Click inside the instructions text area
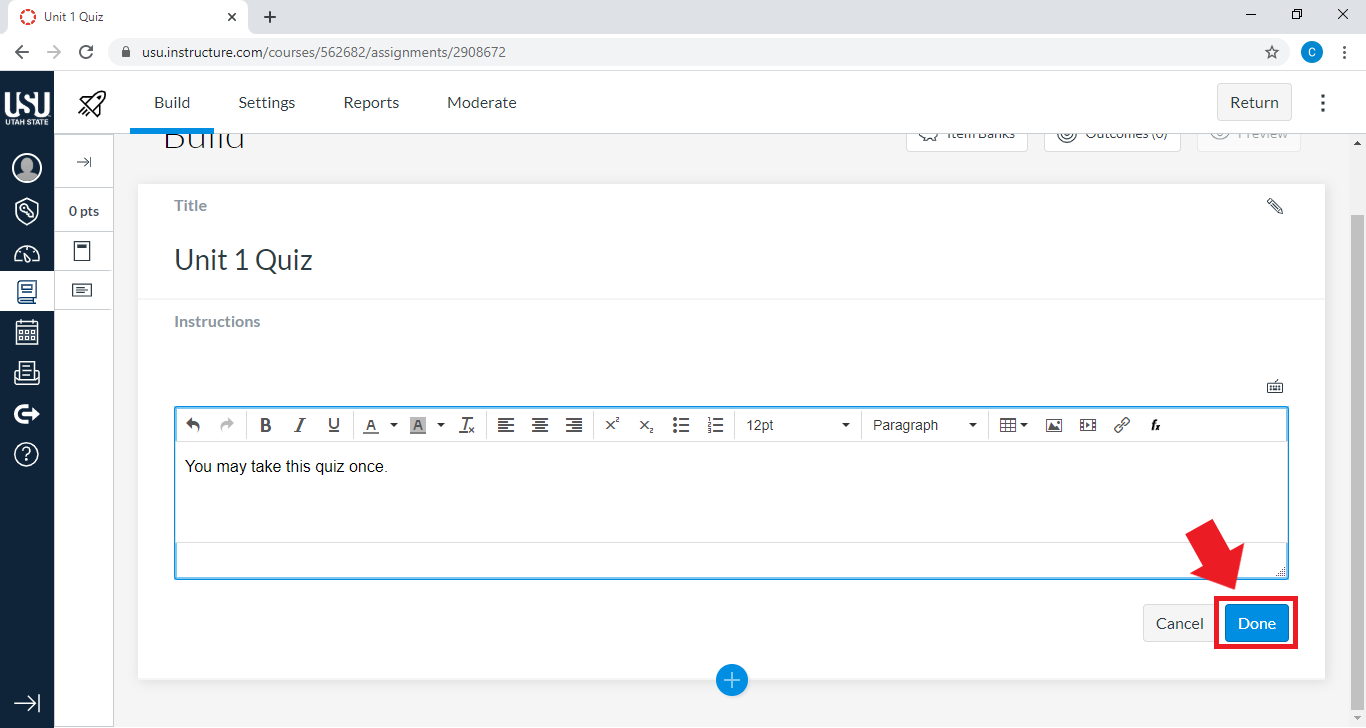Image resolution: width=1366 pixels, height=728 pixels. (x=730, y=490)
